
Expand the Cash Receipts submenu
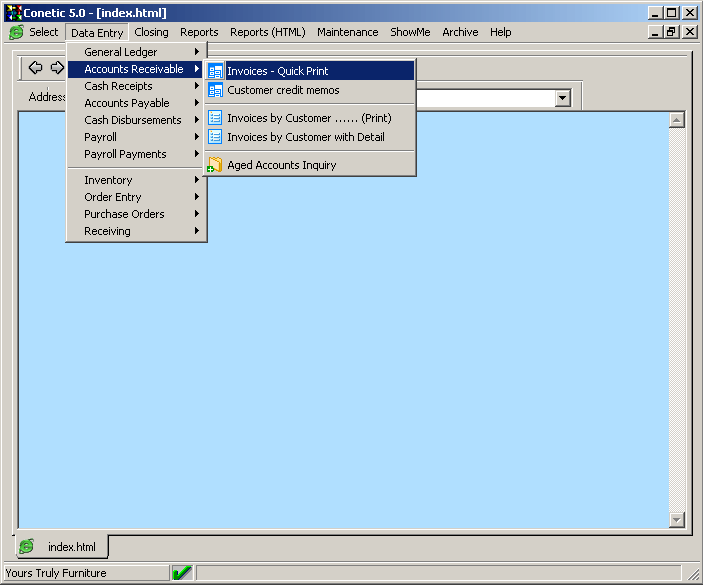[136, 86]
